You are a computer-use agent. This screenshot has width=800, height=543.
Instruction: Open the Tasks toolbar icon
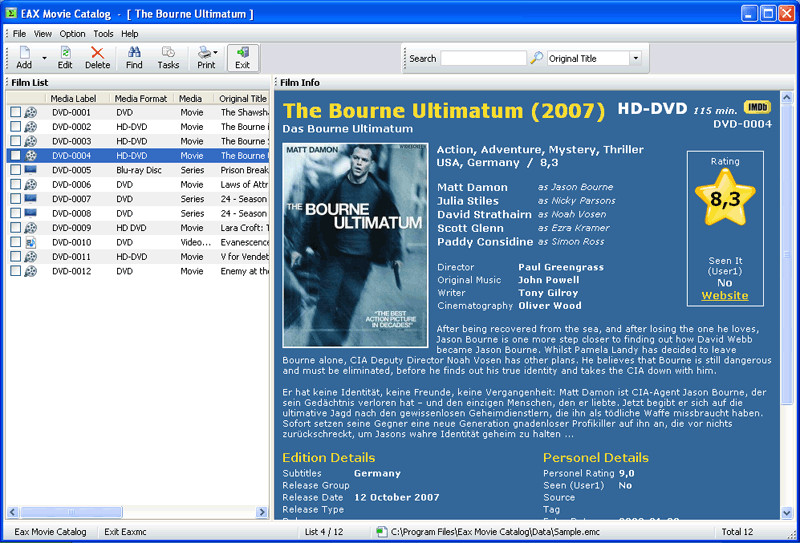tap(168, 58)
